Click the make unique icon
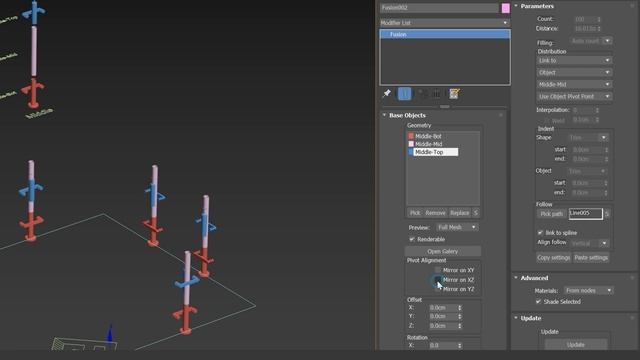The image size is (640, 360). 422,94
